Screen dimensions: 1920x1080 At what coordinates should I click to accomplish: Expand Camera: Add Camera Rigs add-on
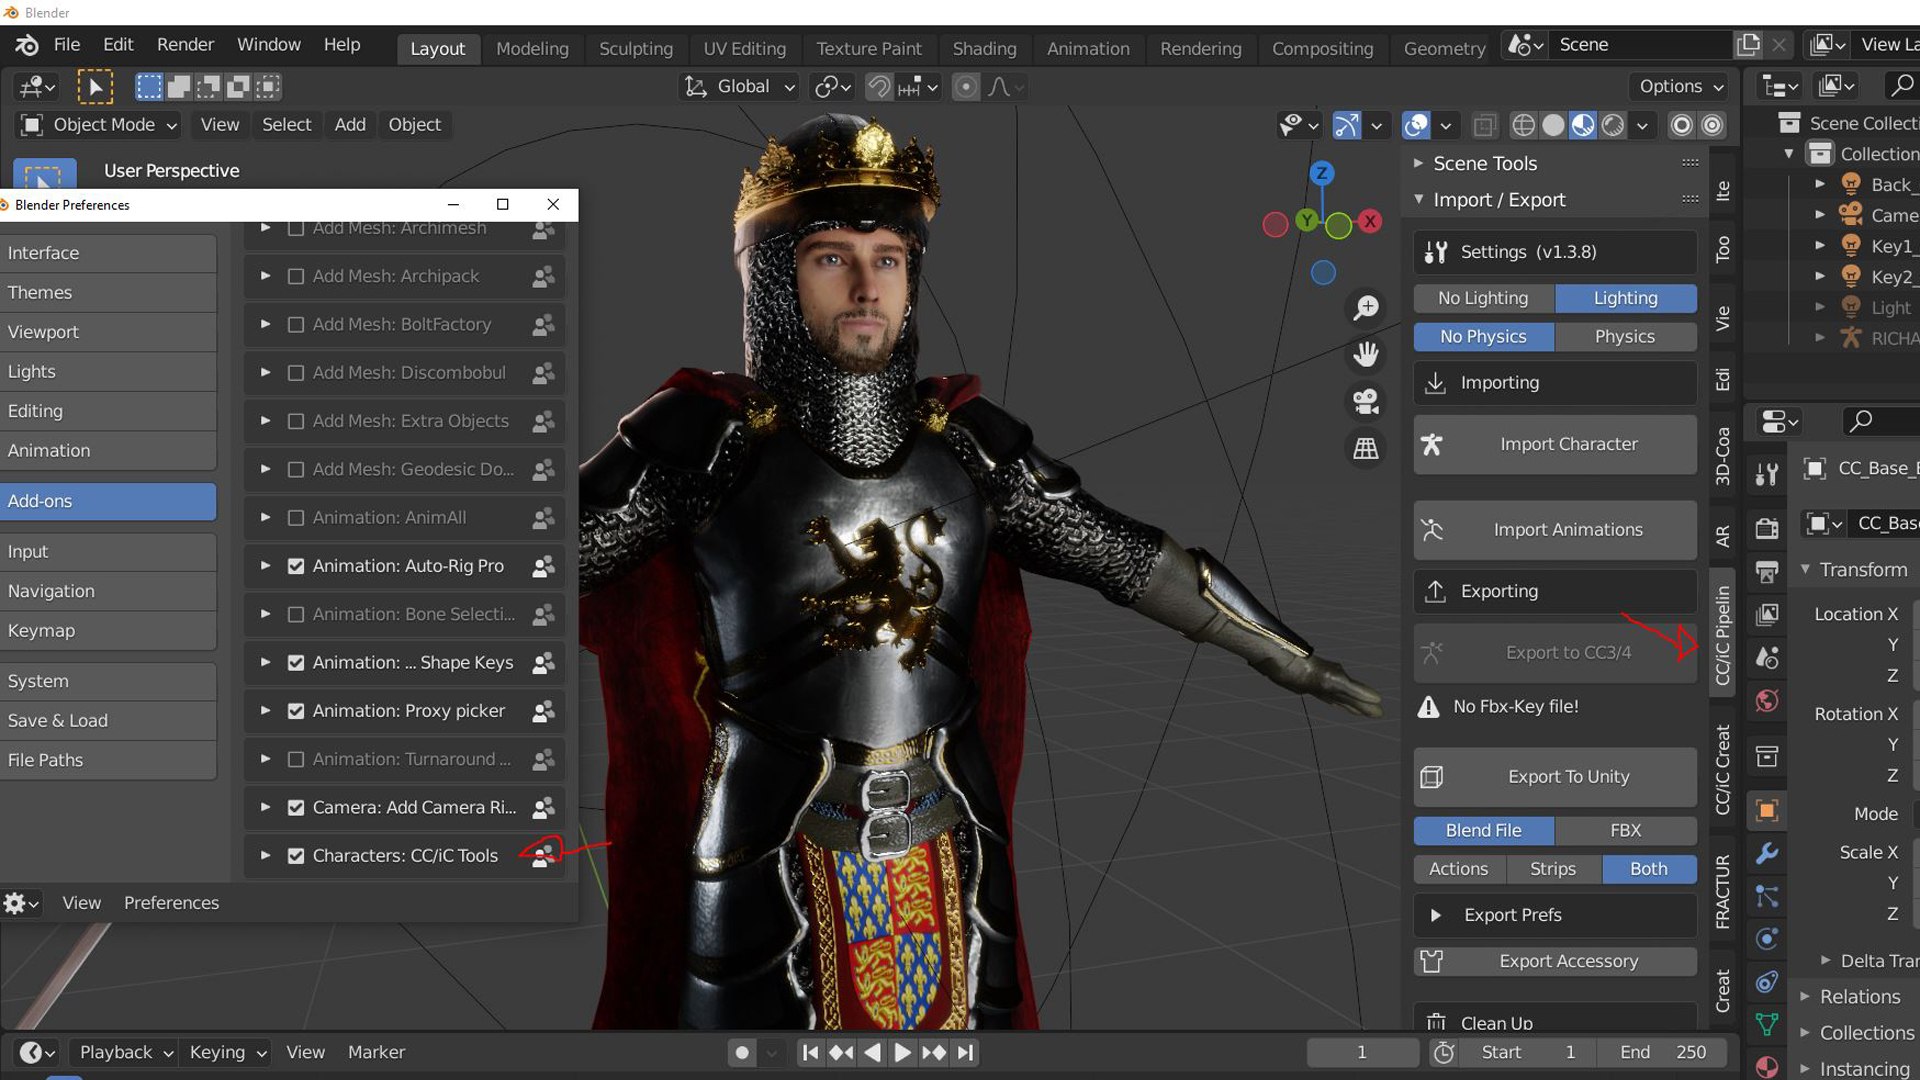265,807
